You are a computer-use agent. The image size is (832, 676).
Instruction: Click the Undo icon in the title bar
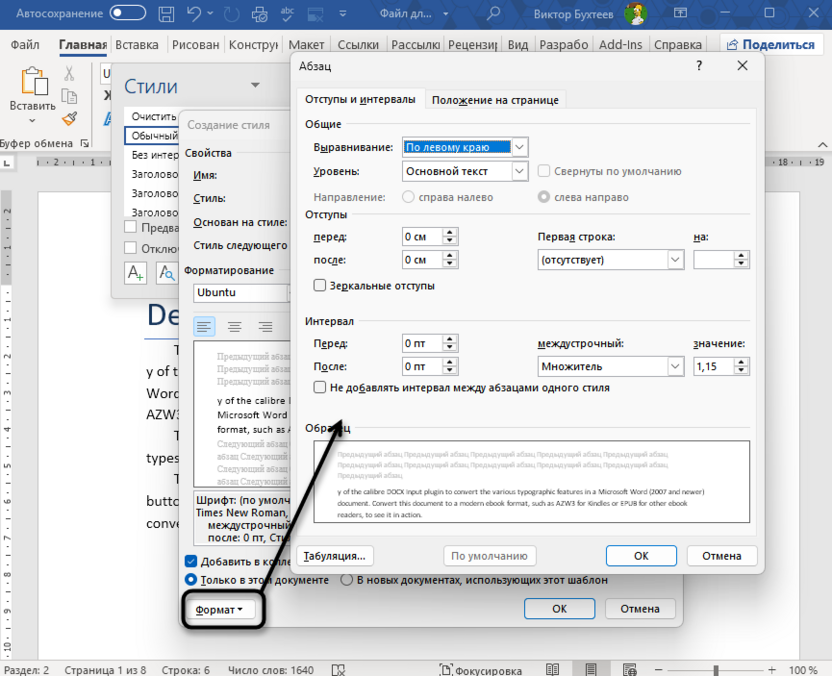click(x=195, y=14)
